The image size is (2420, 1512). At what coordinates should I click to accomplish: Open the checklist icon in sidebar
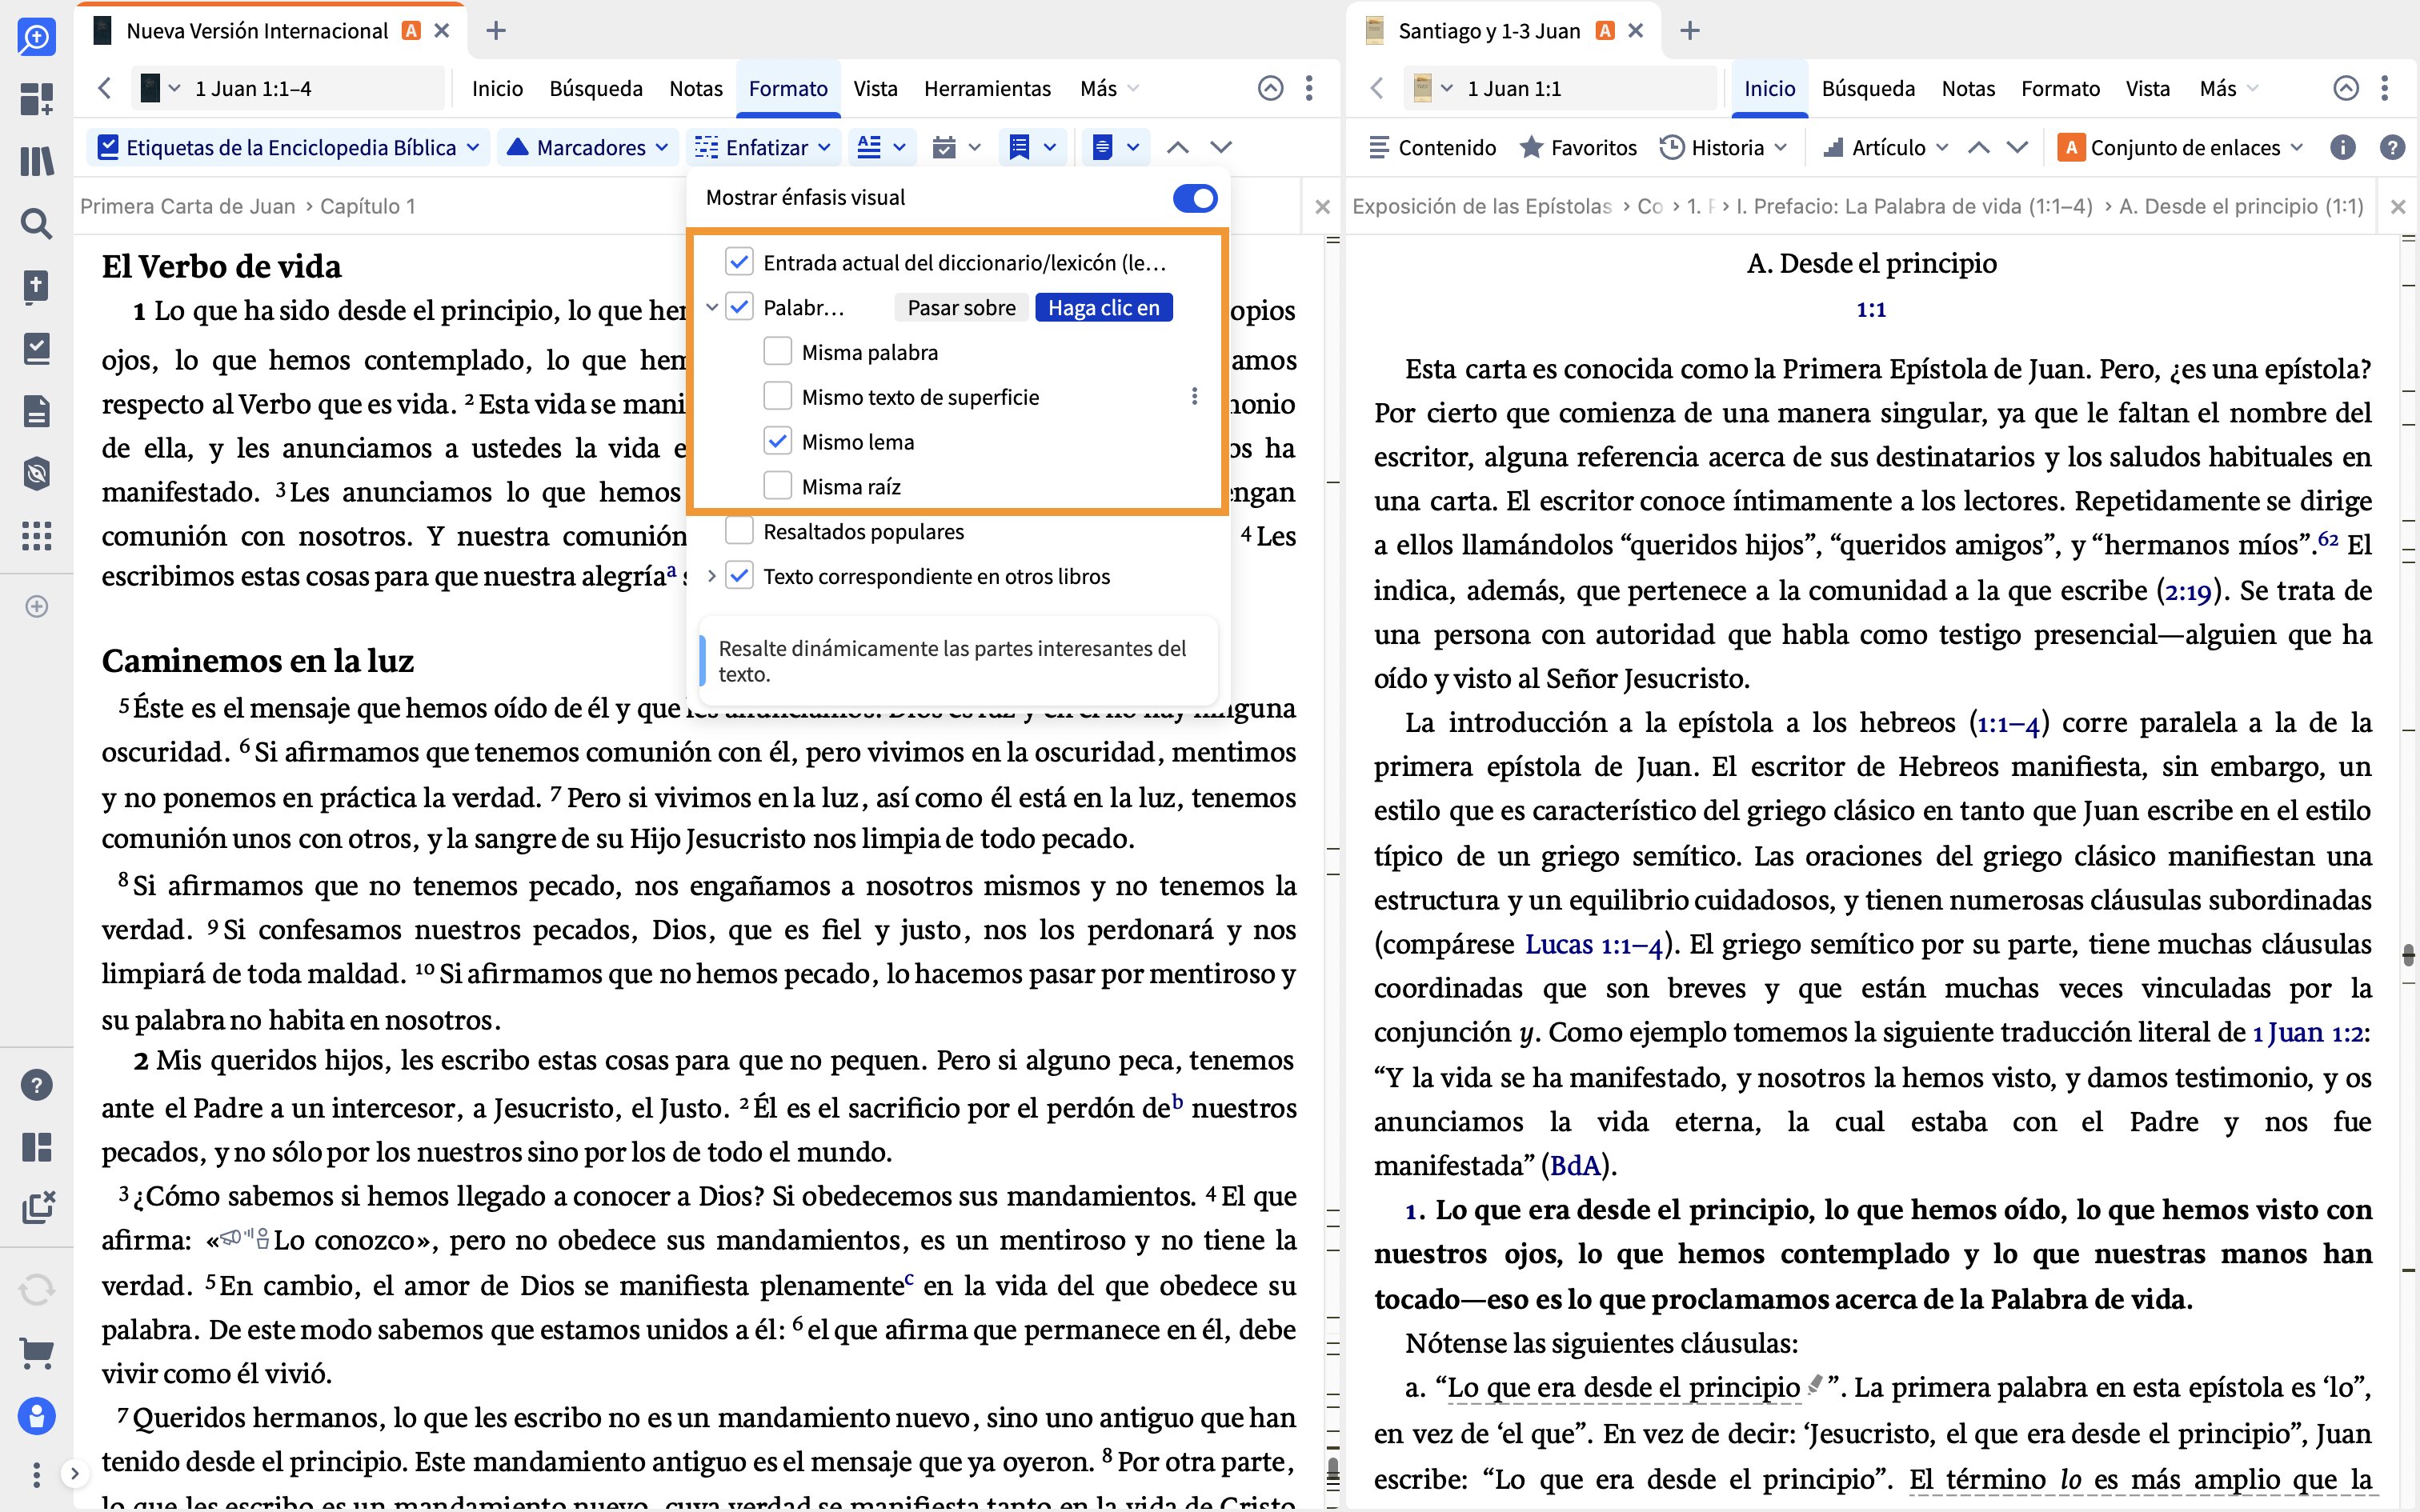coord(37,348)
